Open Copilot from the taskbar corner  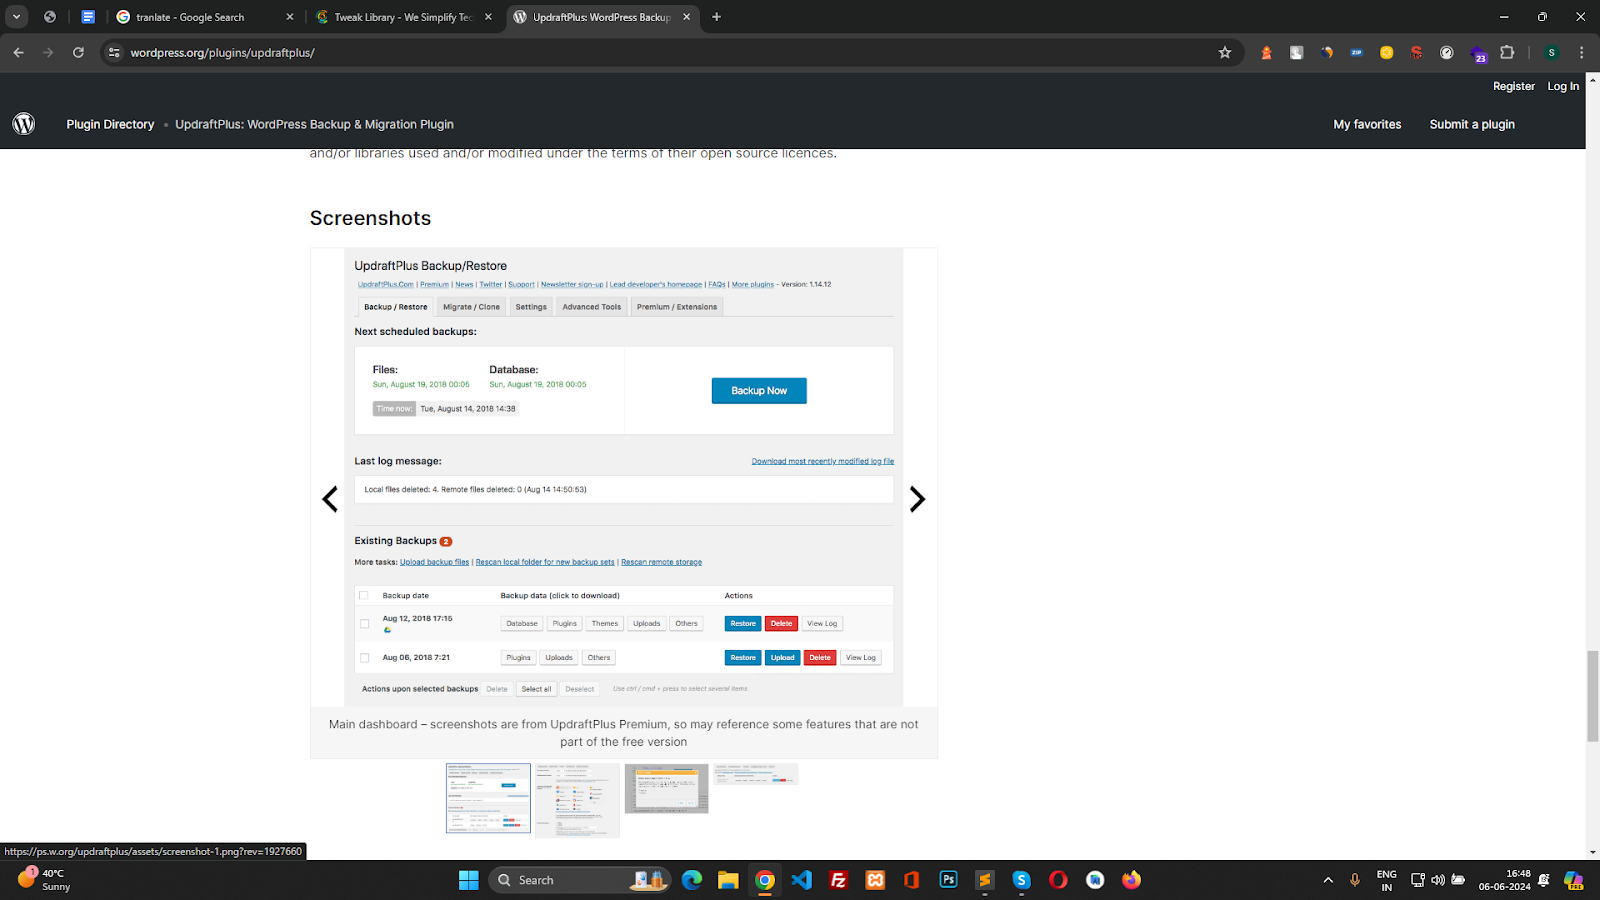[x=1574, y=880]
